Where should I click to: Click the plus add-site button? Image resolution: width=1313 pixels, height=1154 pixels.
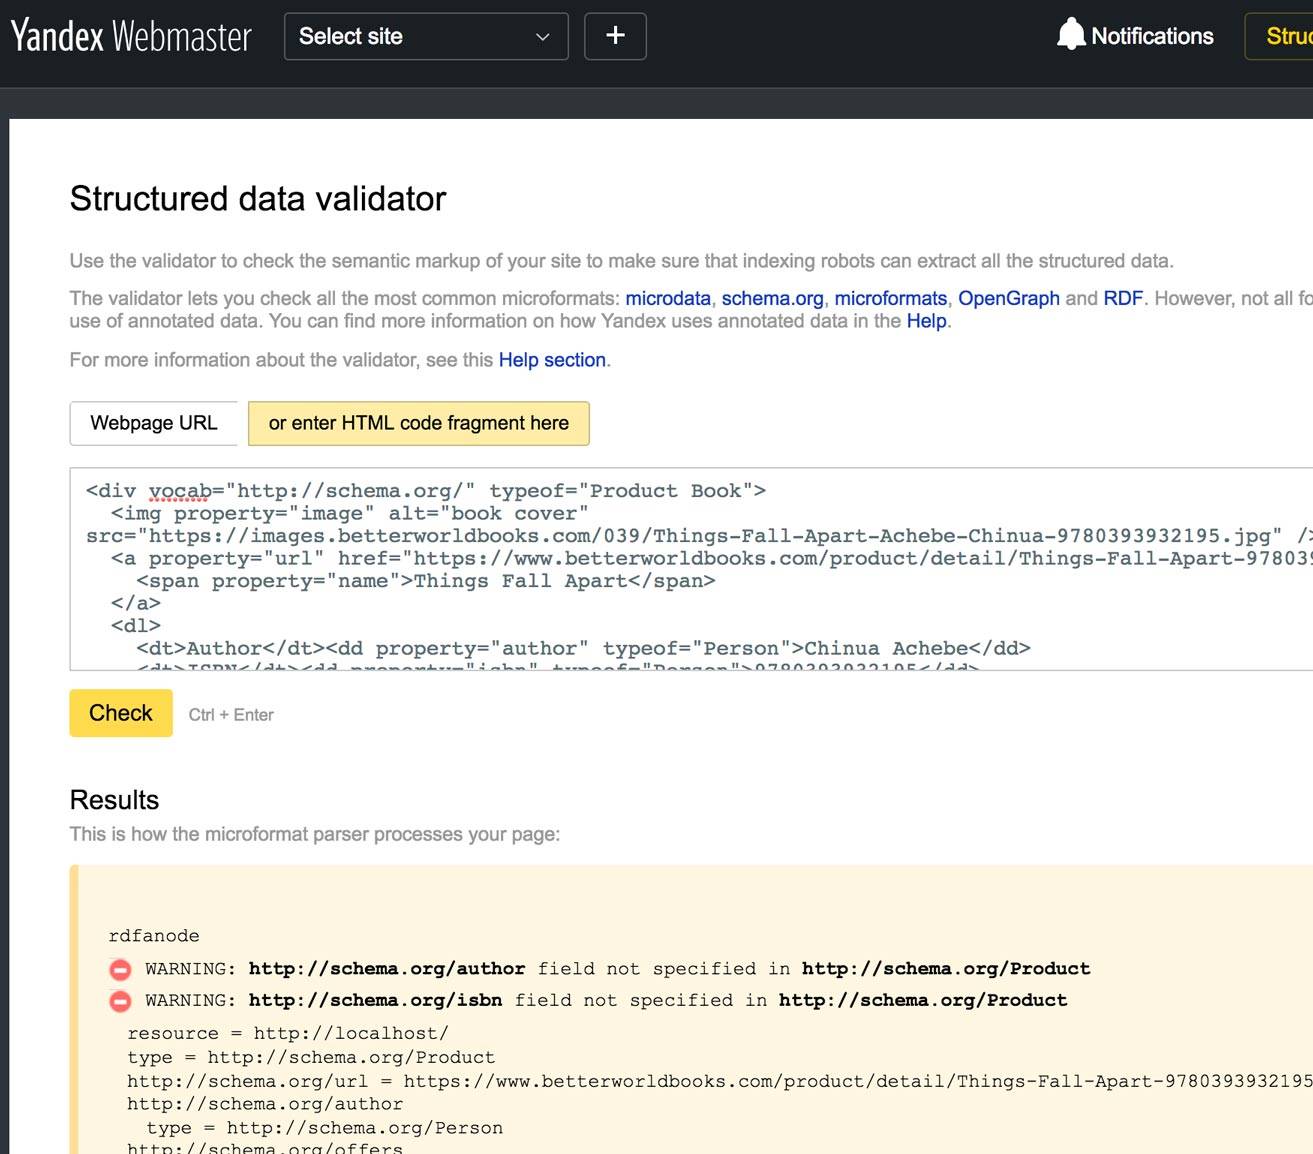coord(615,36)
